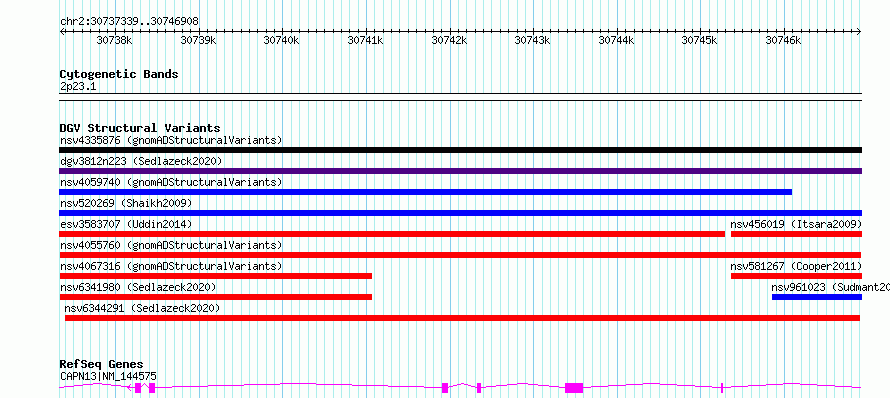Select the 2p23.1 cytogenetic band label
Viewport: 890px width, 398px height.
click(x=78, y=86)
